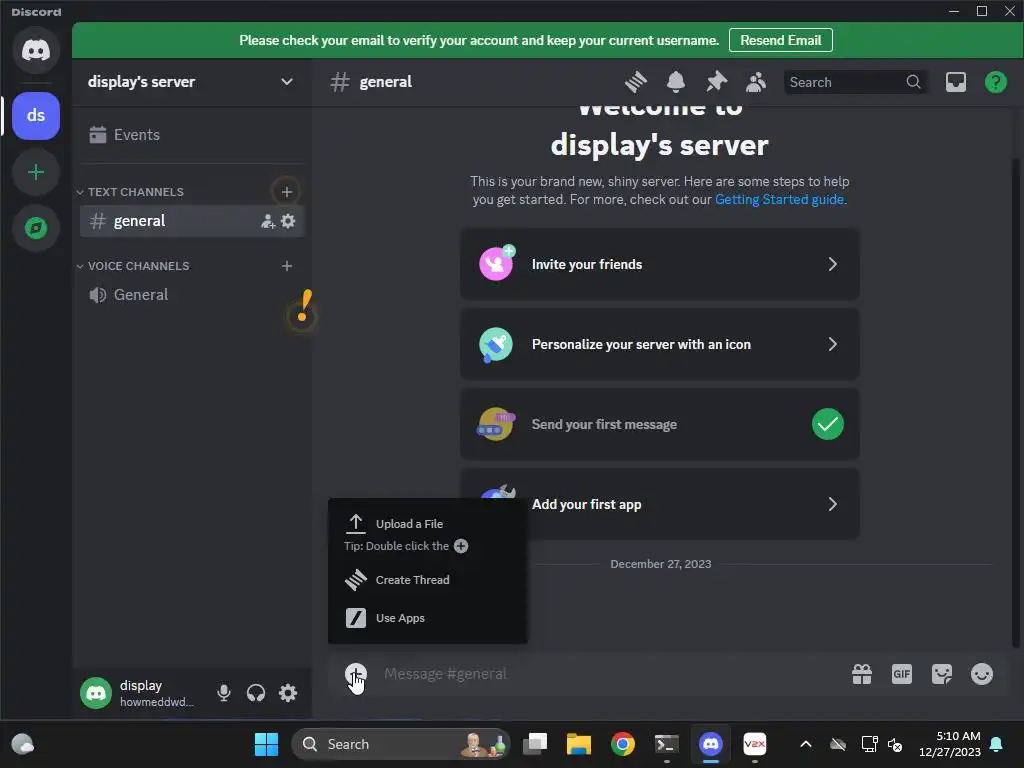Click the message bar plus attach button

click(x=356, y=674)
